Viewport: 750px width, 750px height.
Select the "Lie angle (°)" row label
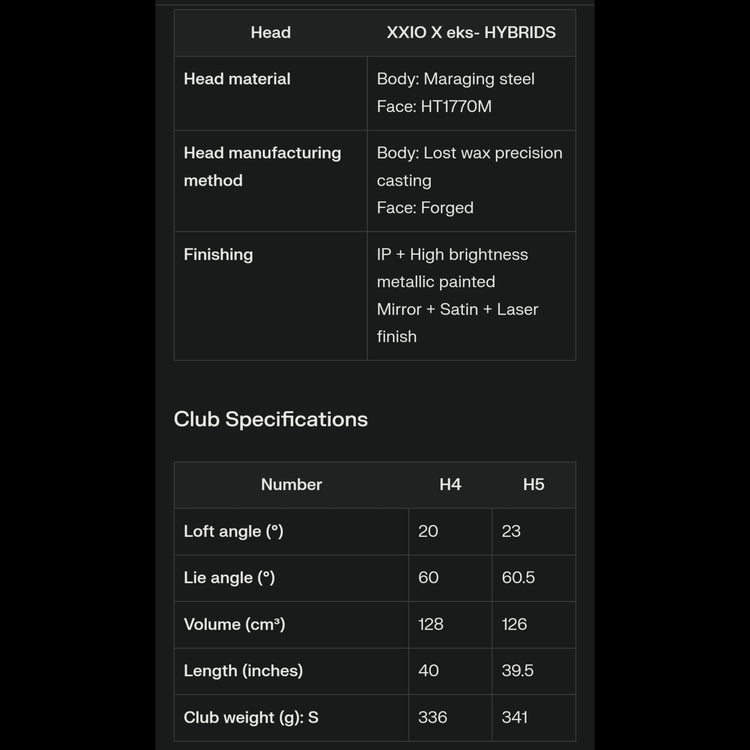coord(229,578)
